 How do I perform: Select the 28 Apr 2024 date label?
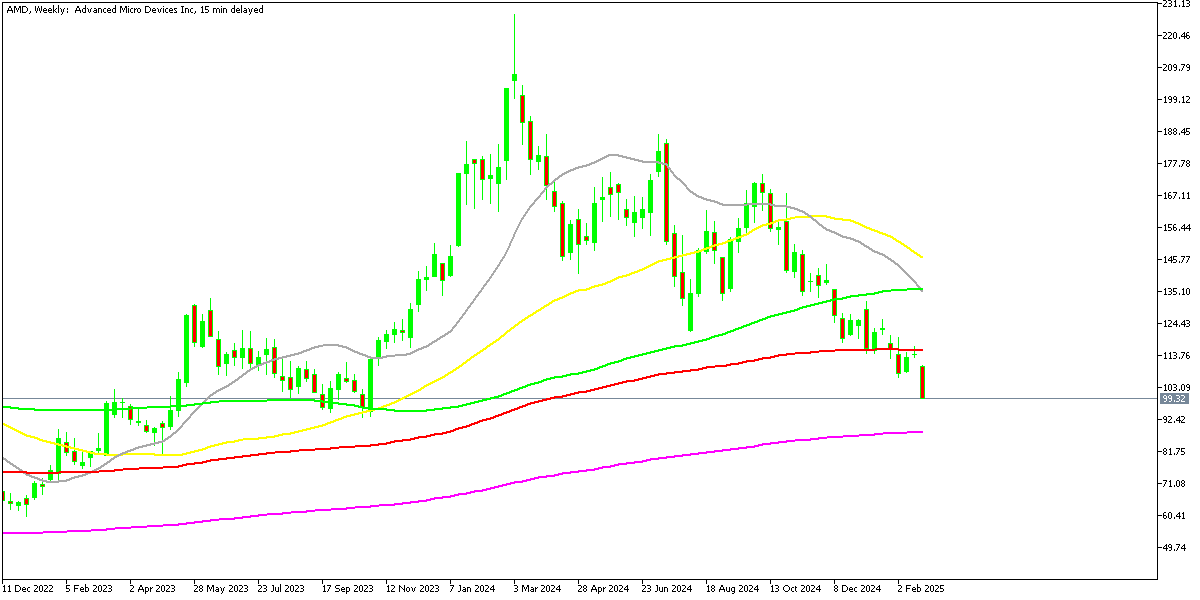(x=605, y=589)
